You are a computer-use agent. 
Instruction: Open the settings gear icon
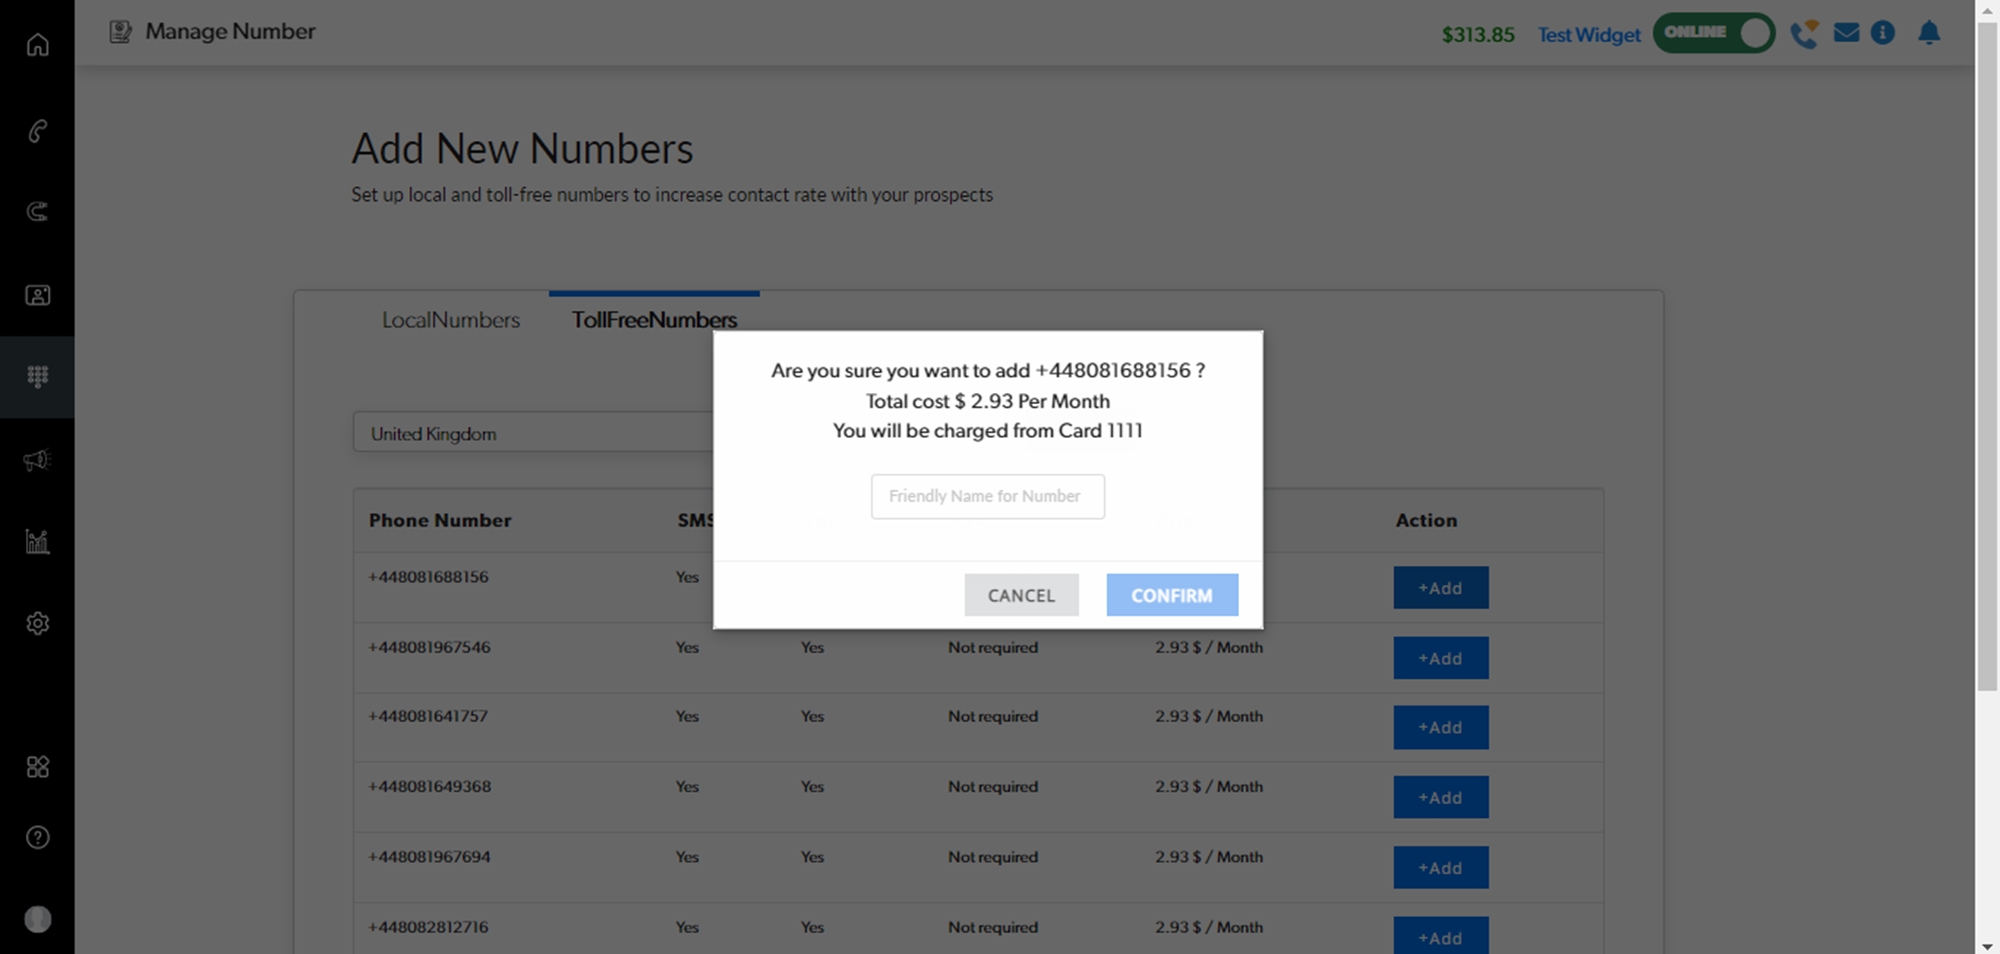point(37,624)
